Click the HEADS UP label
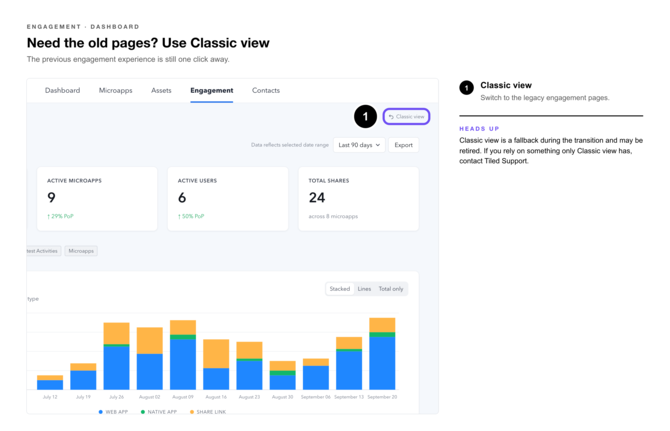This screenshot has height=431, width=670. pyautogui.click(x=479, y=129)
